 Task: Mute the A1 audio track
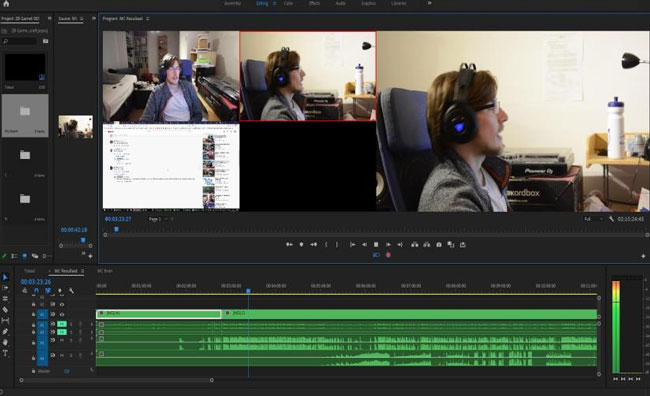coord(62,324)
